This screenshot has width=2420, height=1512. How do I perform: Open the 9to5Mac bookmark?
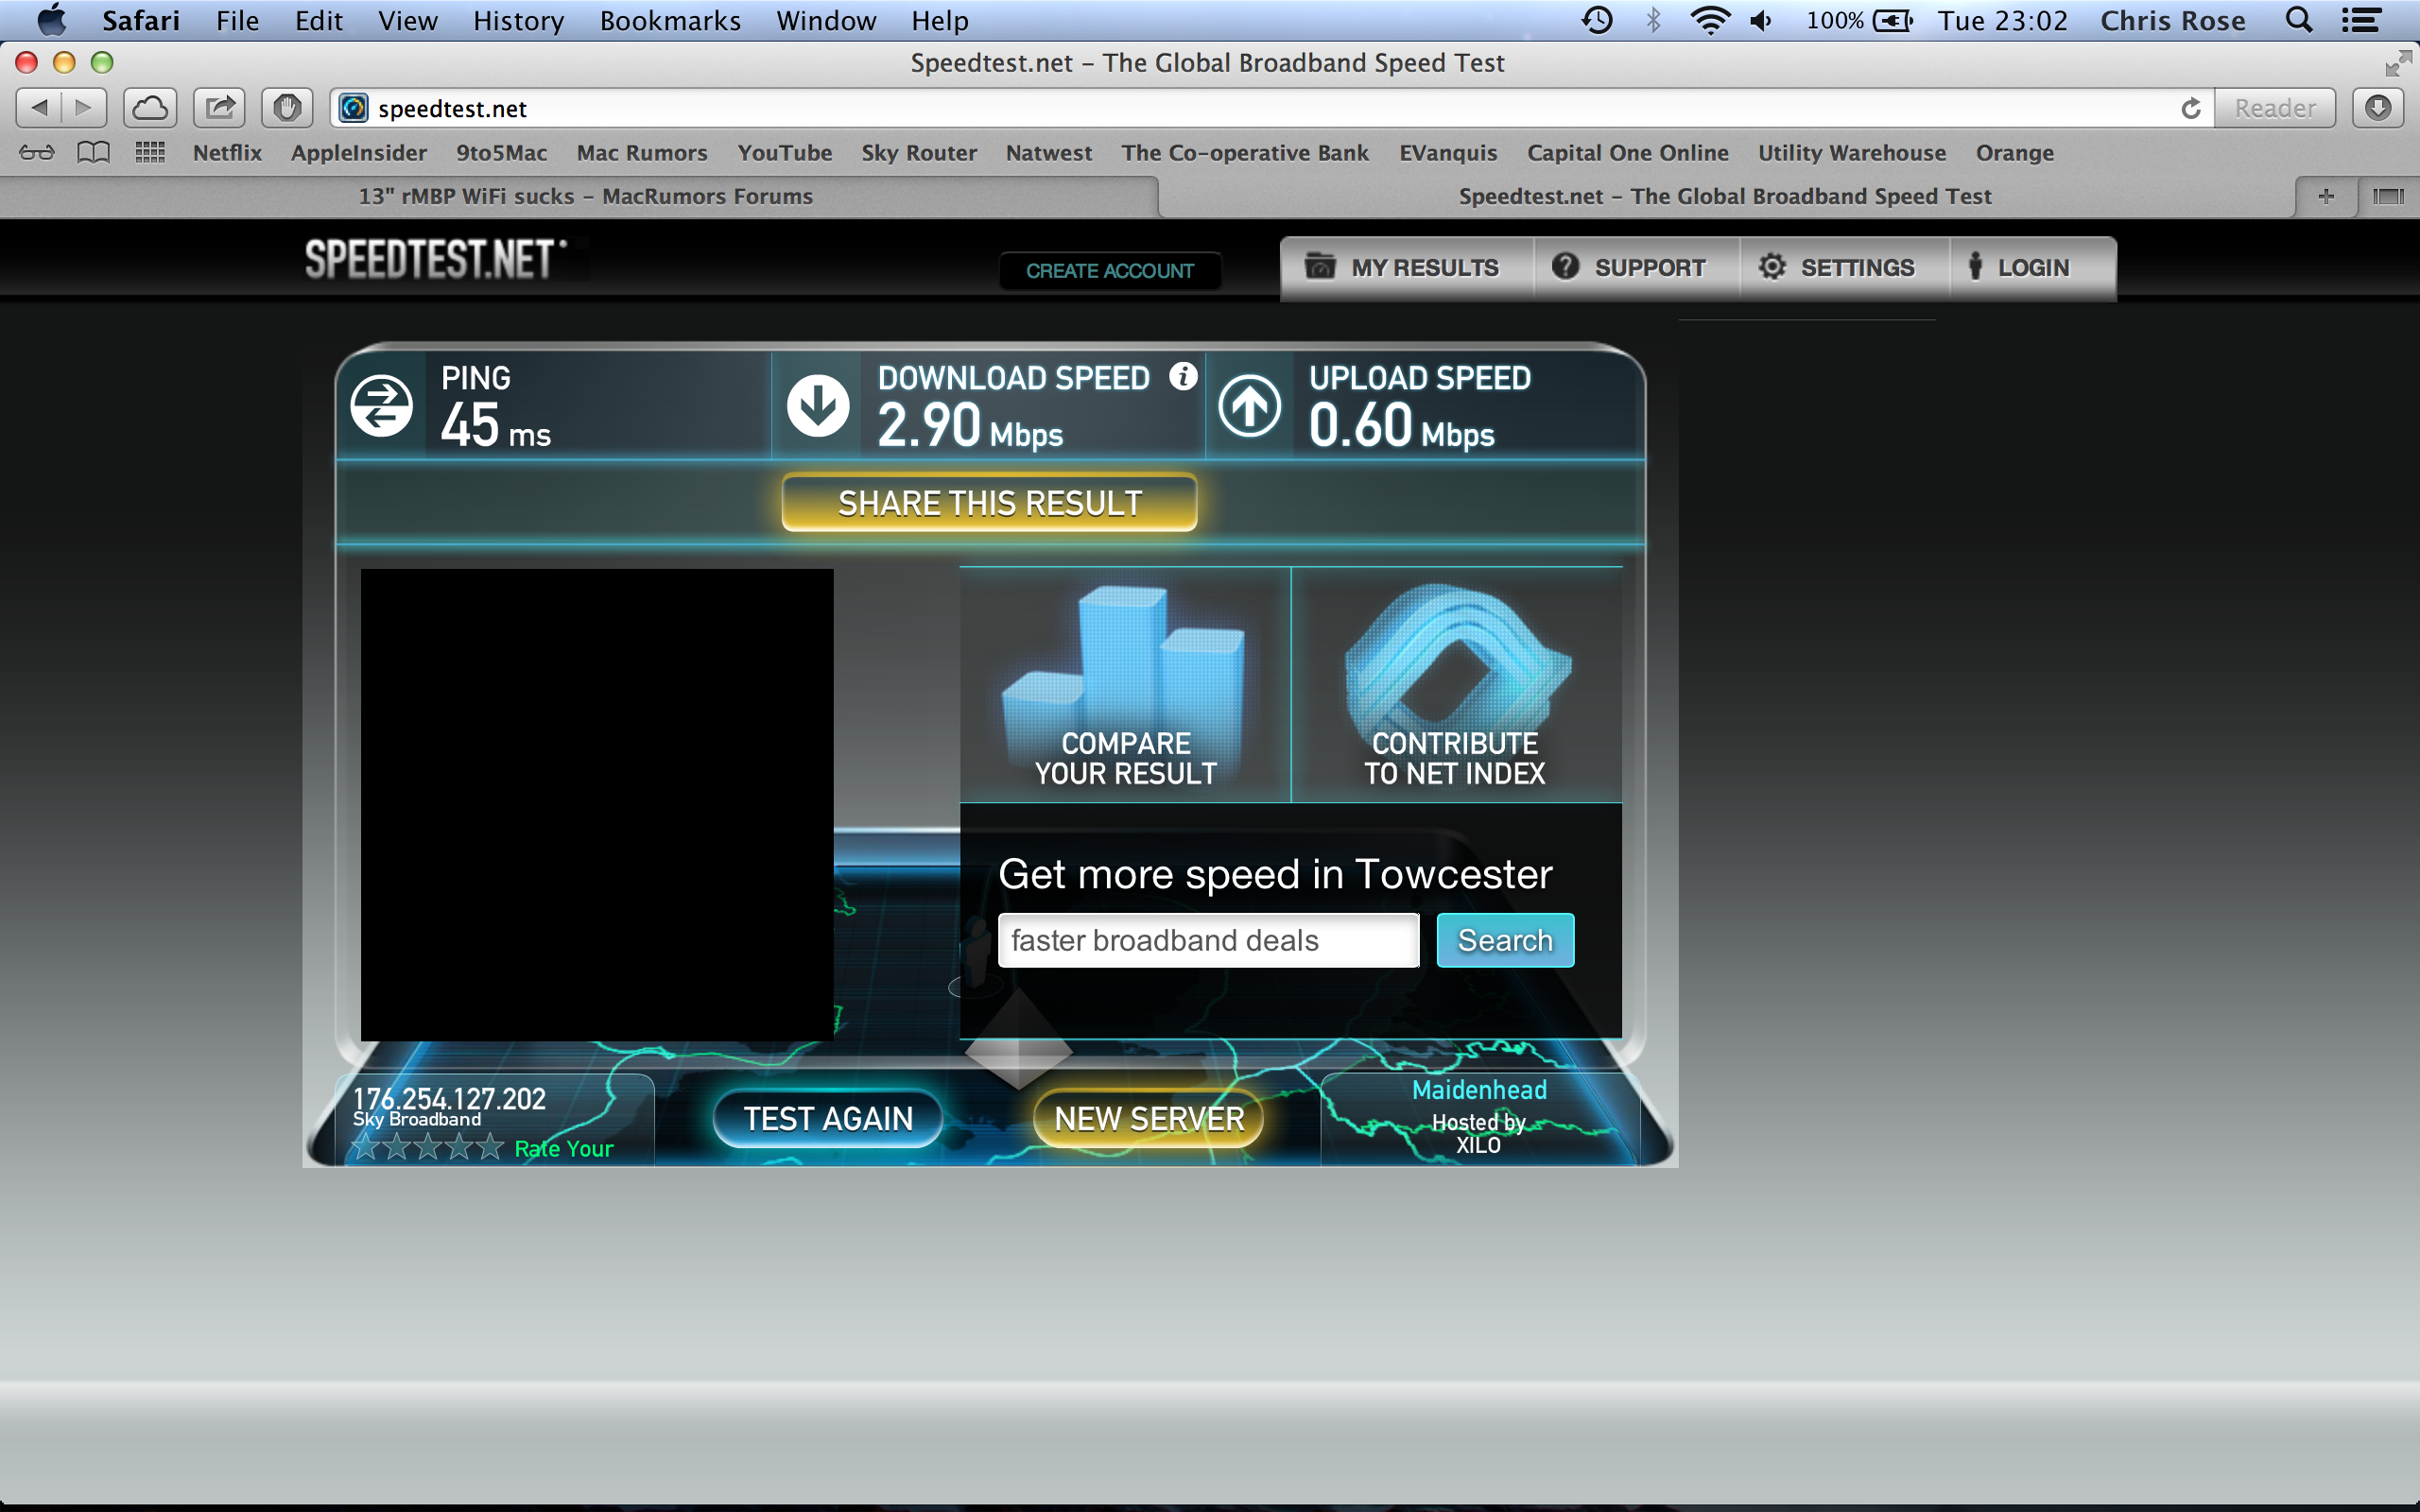[x=502, y=153]
